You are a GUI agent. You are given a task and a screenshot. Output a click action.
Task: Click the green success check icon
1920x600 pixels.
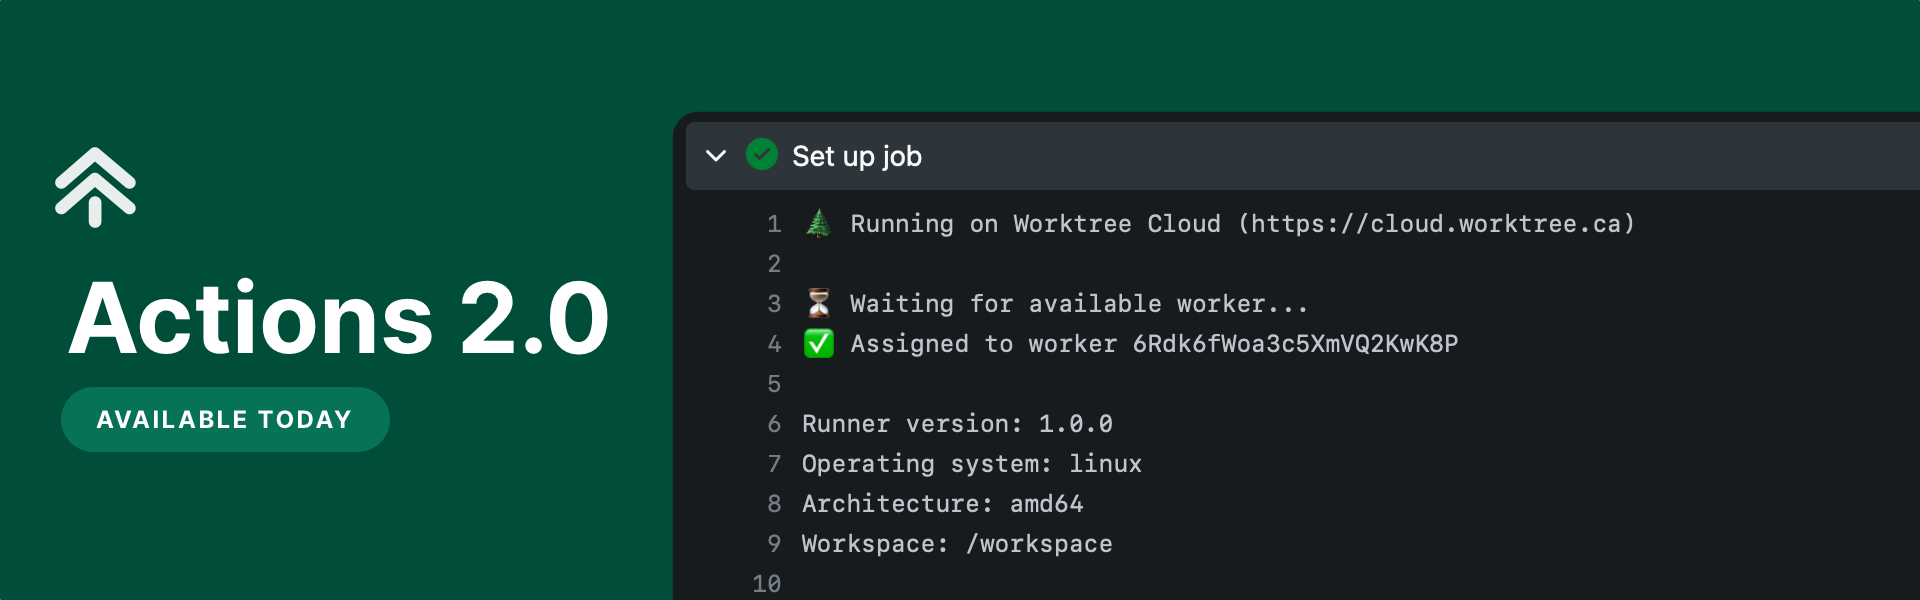click(762, 155)
